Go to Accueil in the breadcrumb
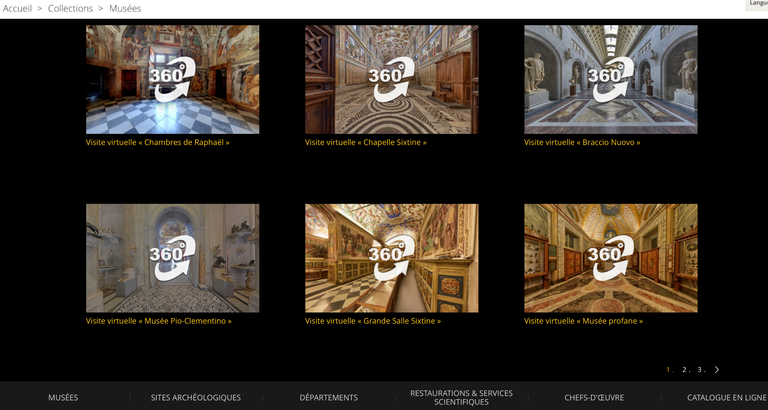Screen dimensions: 768x410 (x=17, y=8)
